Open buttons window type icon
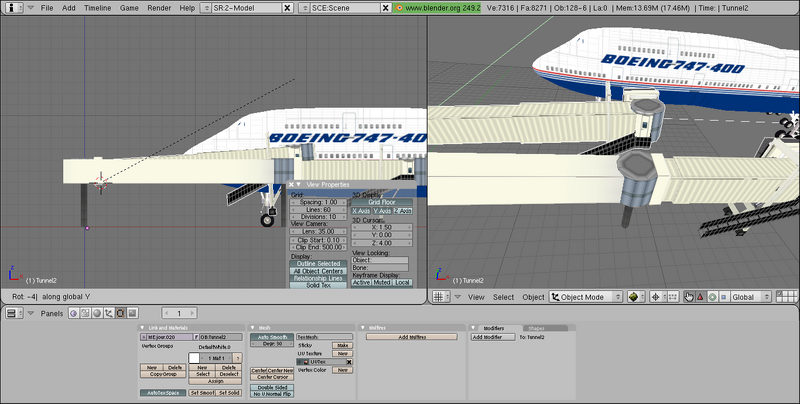The height and width of the screenshot is (404, 800). pyautogui.click(x=14, y=313)
